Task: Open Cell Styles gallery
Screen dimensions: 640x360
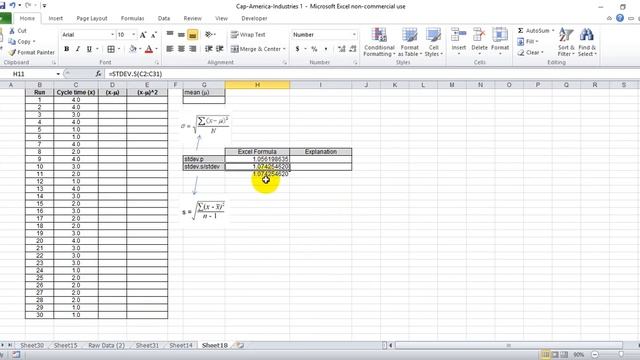Action: click(x=433, y=42)
